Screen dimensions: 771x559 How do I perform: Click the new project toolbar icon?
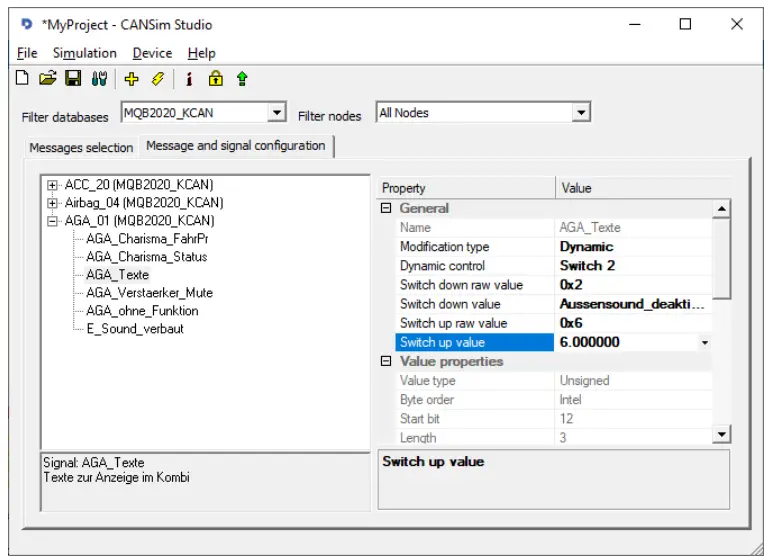point(22,79)
